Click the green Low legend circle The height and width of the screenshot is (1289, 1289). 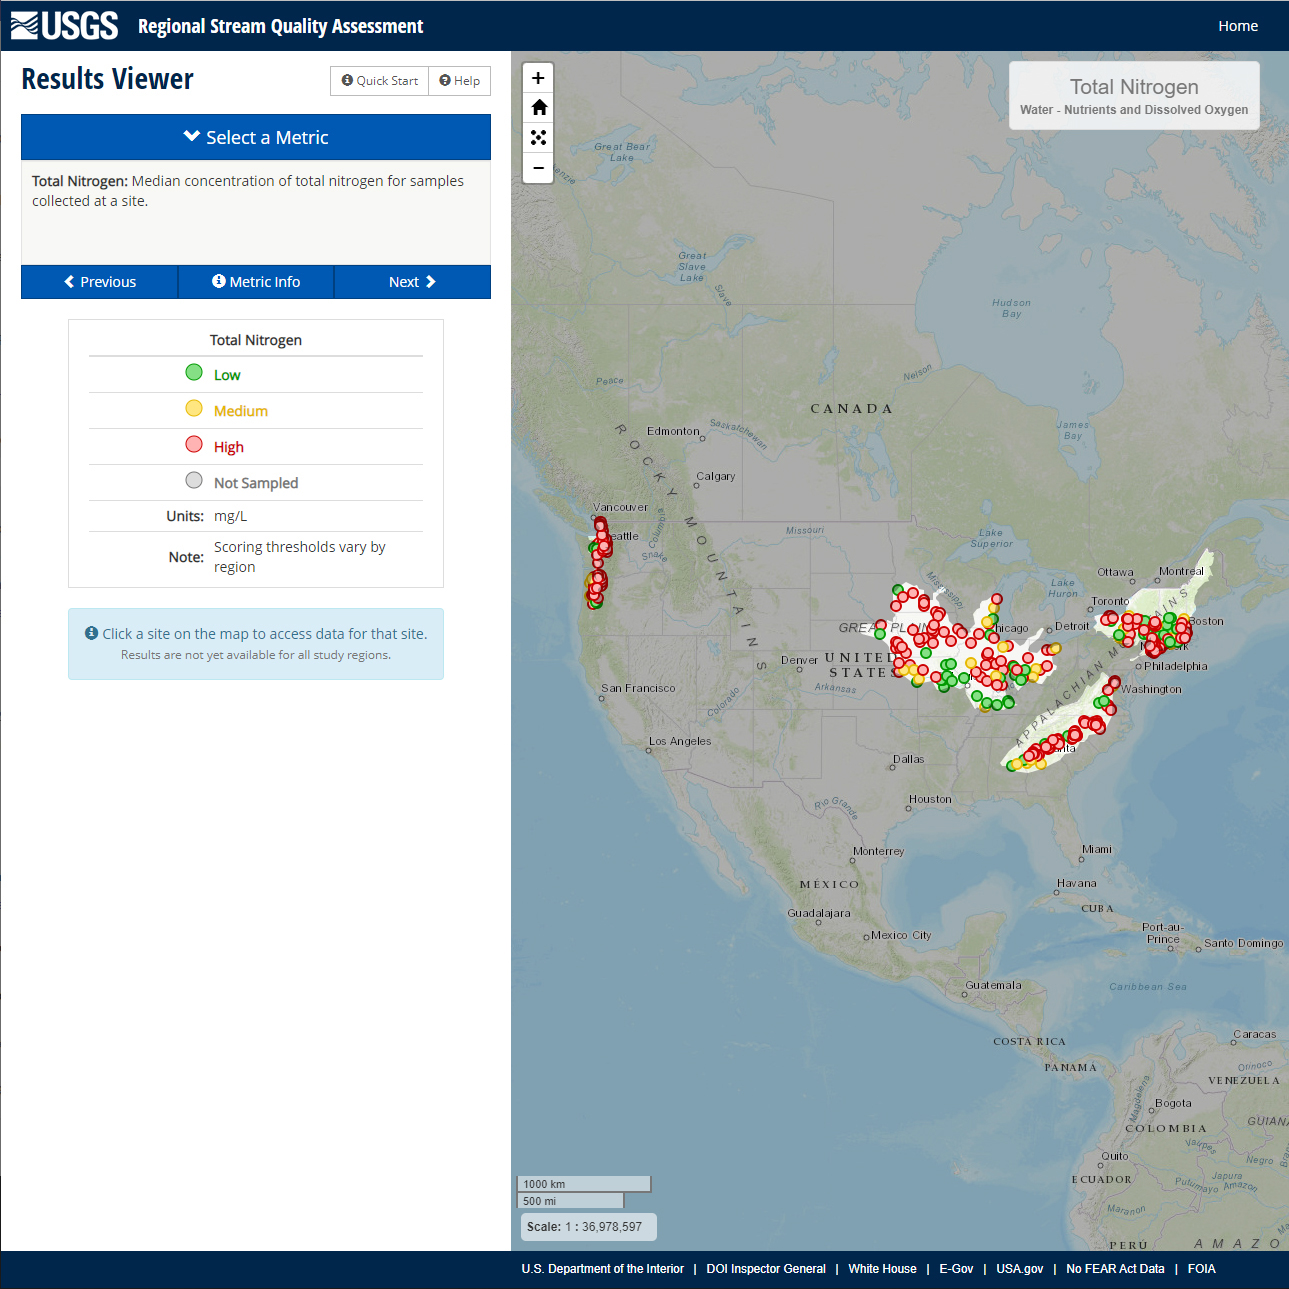pos(194,373)
